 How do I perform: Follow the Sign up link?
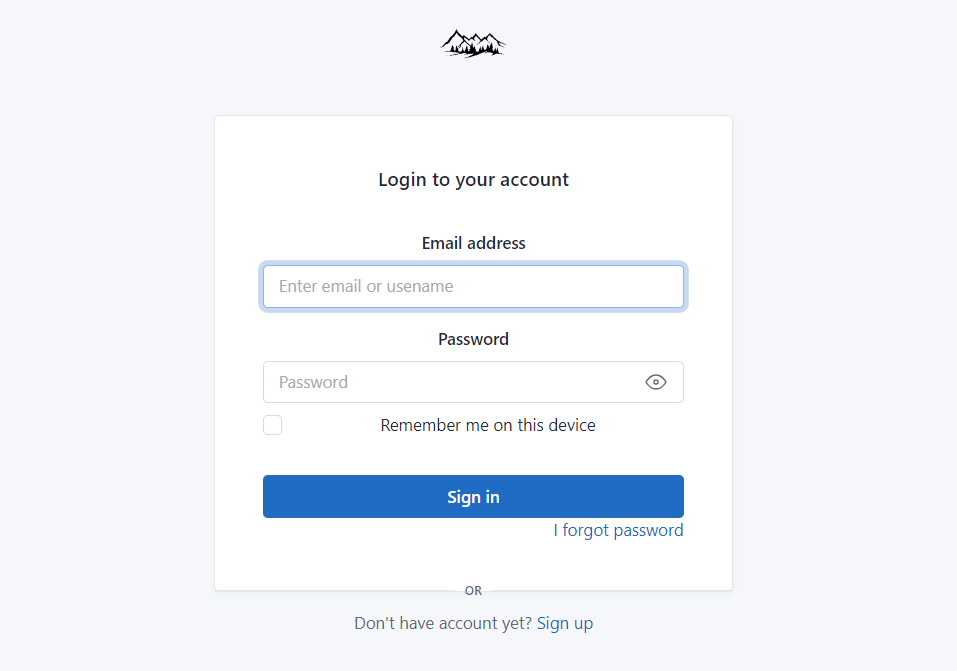565,623
